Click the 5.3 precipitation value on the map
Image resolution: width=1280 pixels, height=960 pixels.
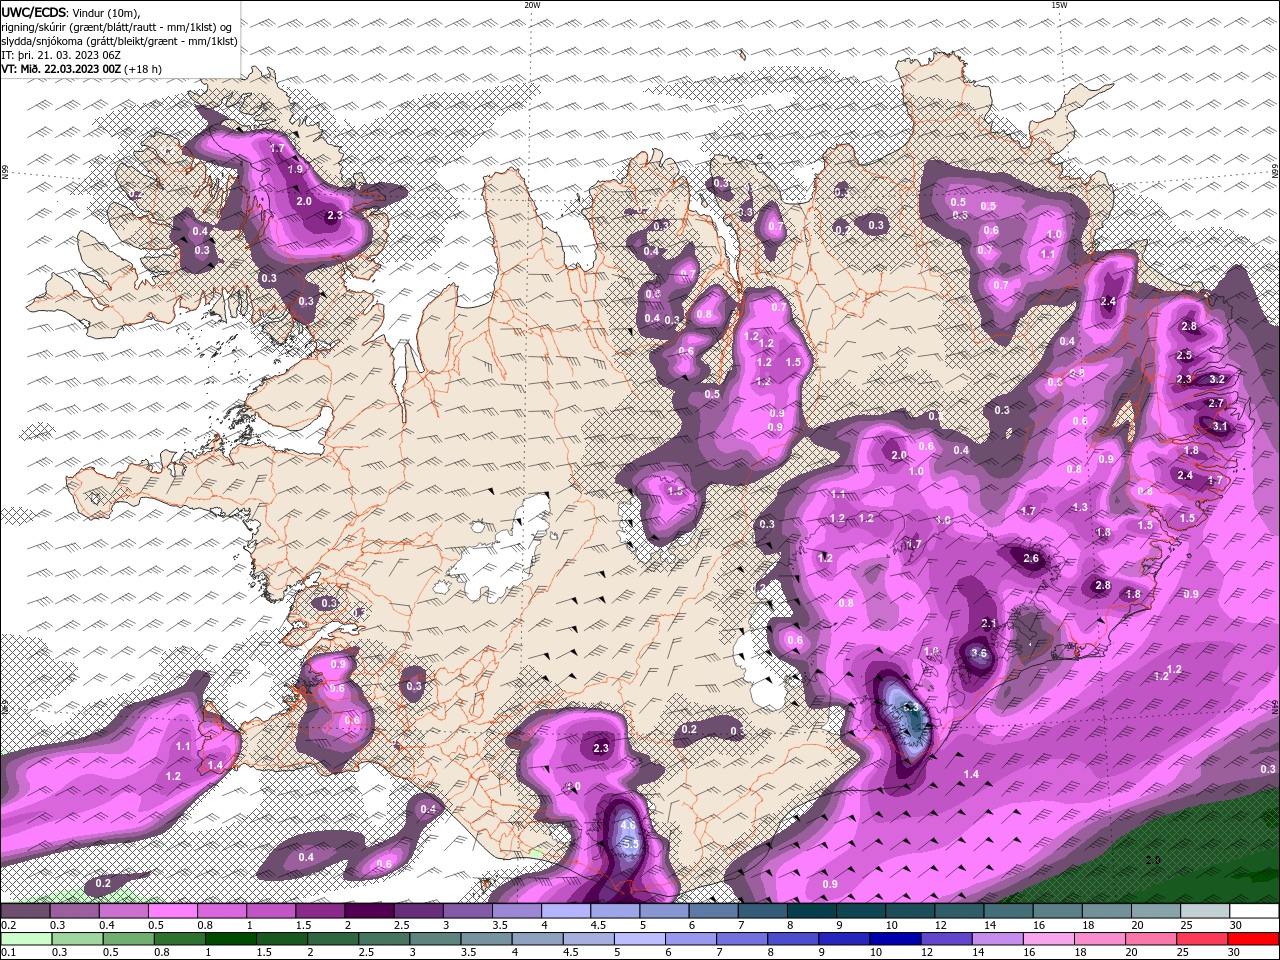[911, 707]
